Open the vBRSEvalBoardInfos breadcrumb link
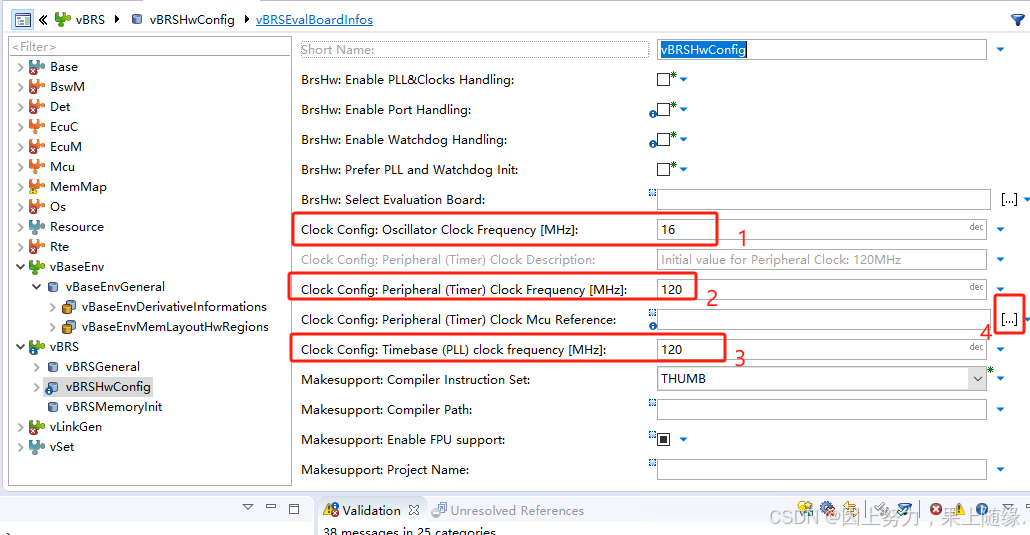The image size is (1030, 535). (x=314, y=20)
